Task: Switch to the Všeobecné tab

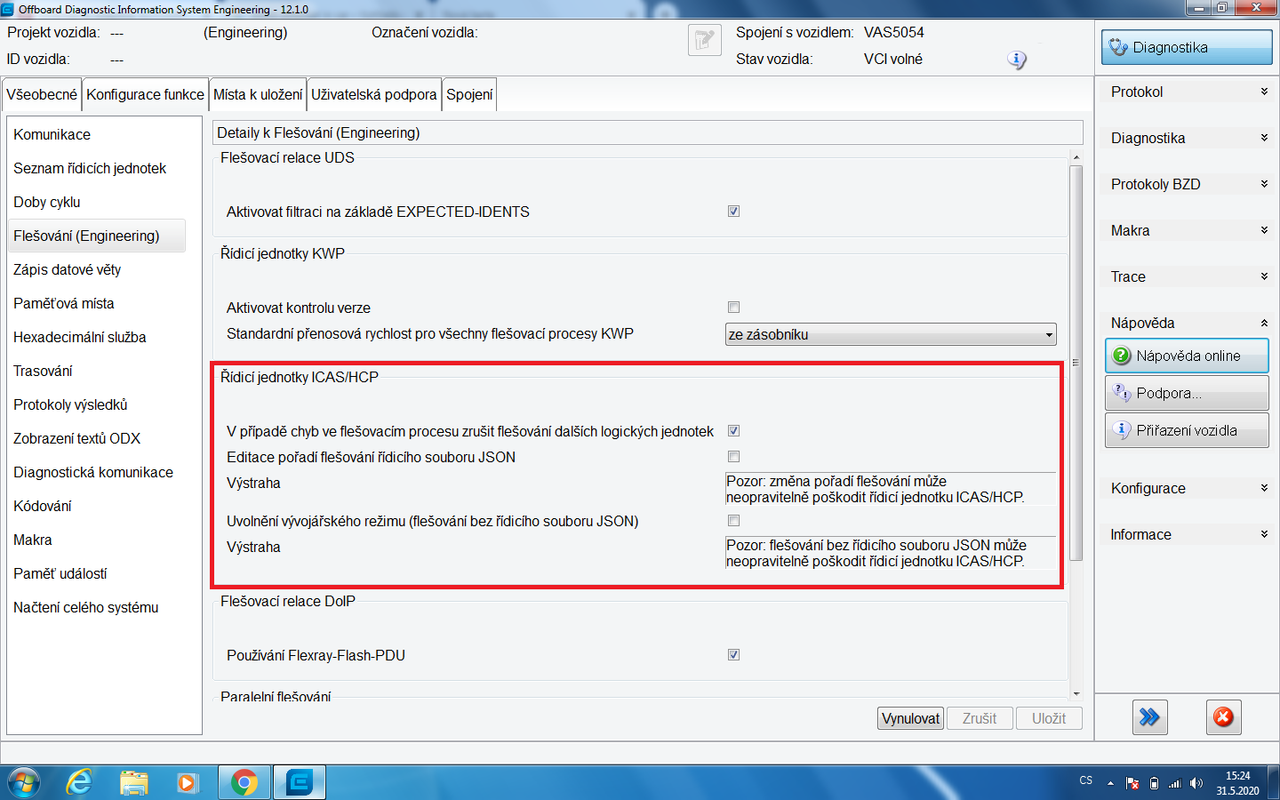Action: 42,95
